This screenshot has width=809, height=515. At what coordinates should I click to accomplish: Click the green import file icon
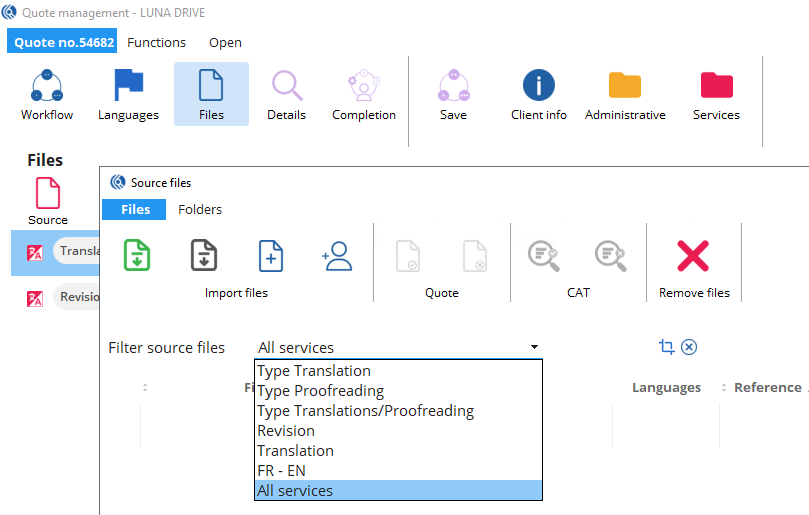(x=137, y=256)
